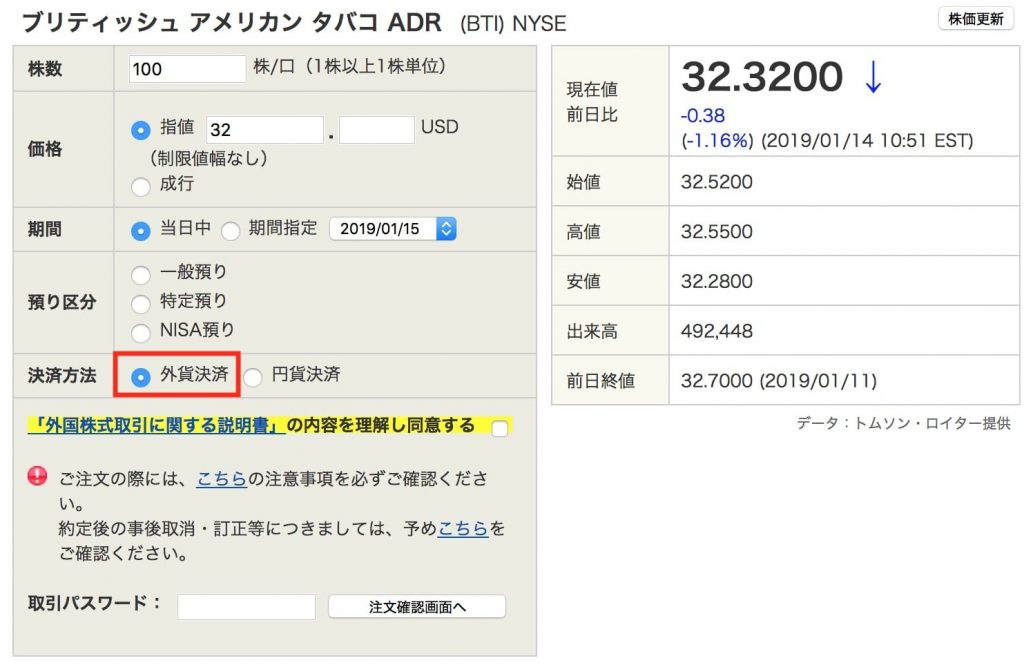Click the 取引パスワード input field
Image resolution: width=1024 pixels, height=665 pixels.
point(246,607)
